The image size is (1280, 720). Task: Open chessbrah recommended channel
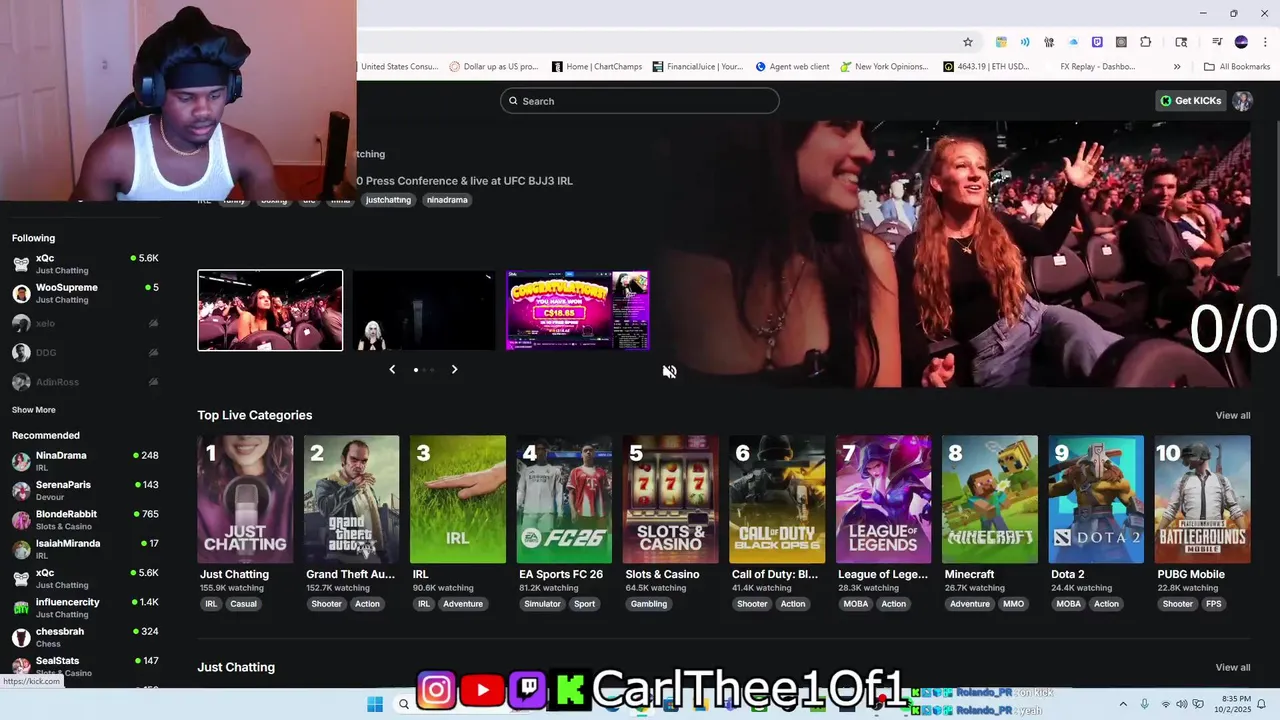click(85, 637)
